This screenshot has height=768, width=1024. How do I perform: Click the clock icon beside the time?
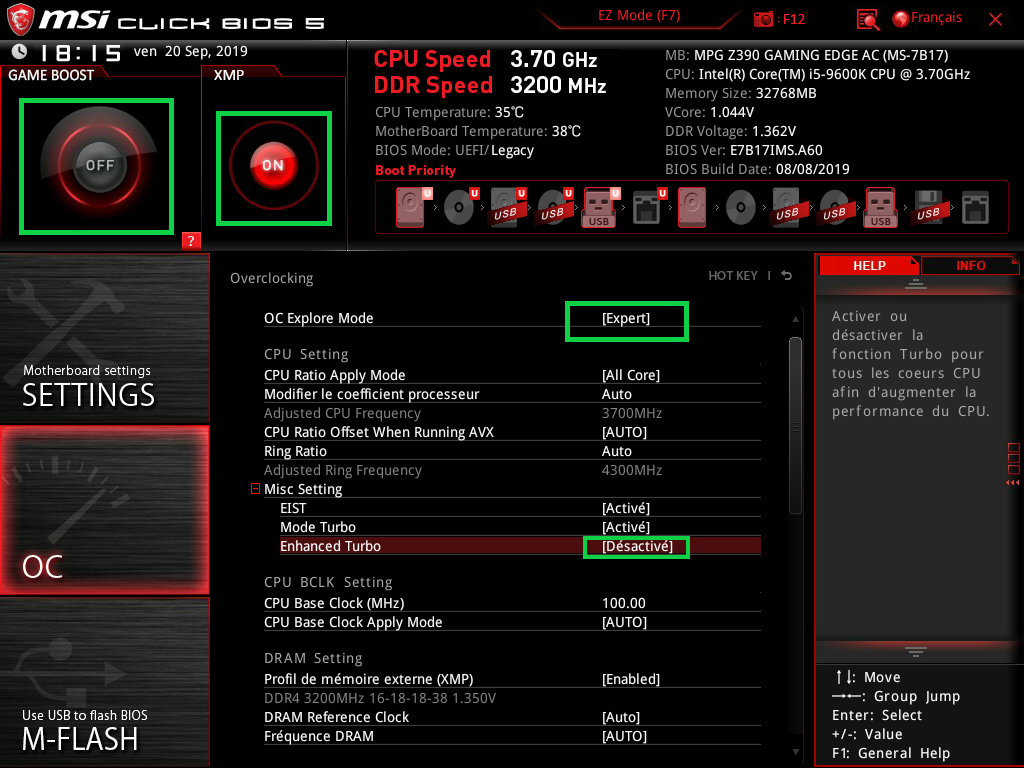20,52
